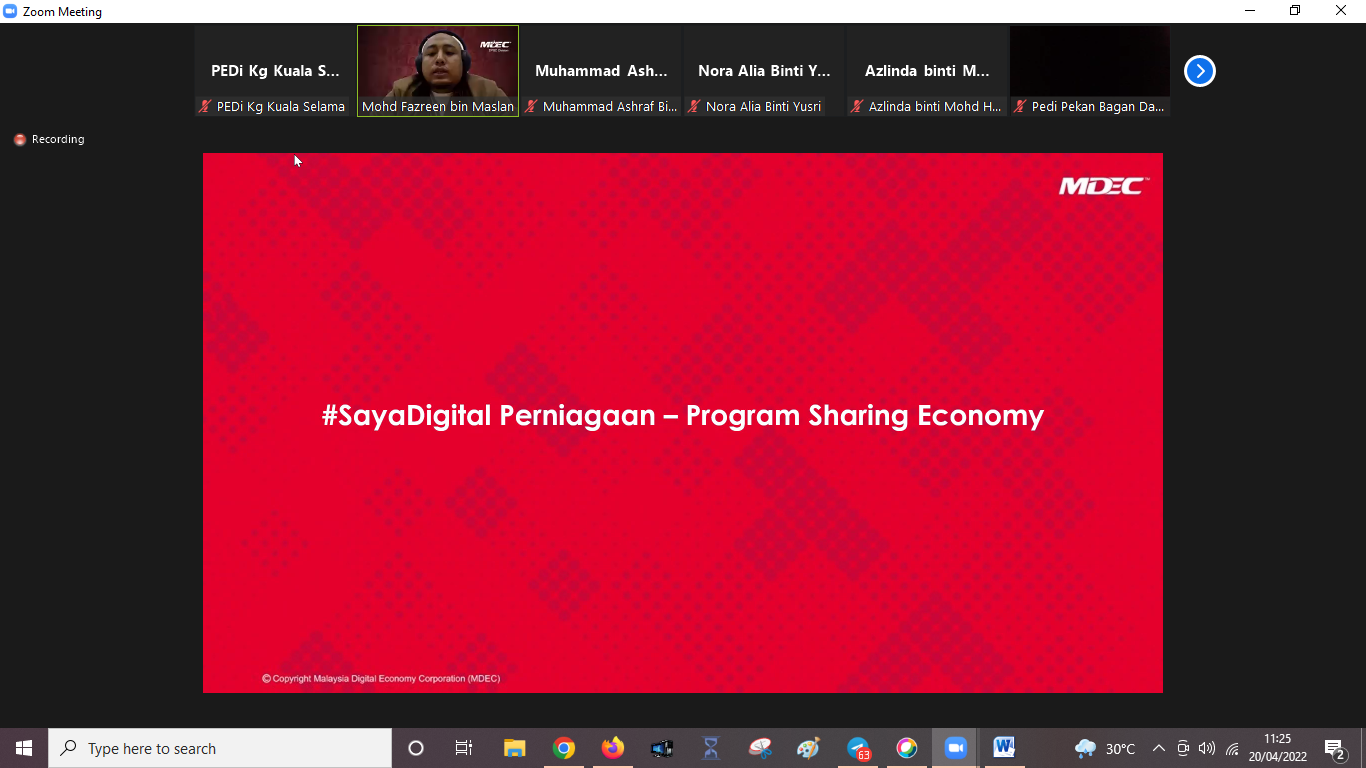1366x768 pixels.
Task: Click muted microphone icon for Nora Alia Binti Yusri
Action: point(694,106)
